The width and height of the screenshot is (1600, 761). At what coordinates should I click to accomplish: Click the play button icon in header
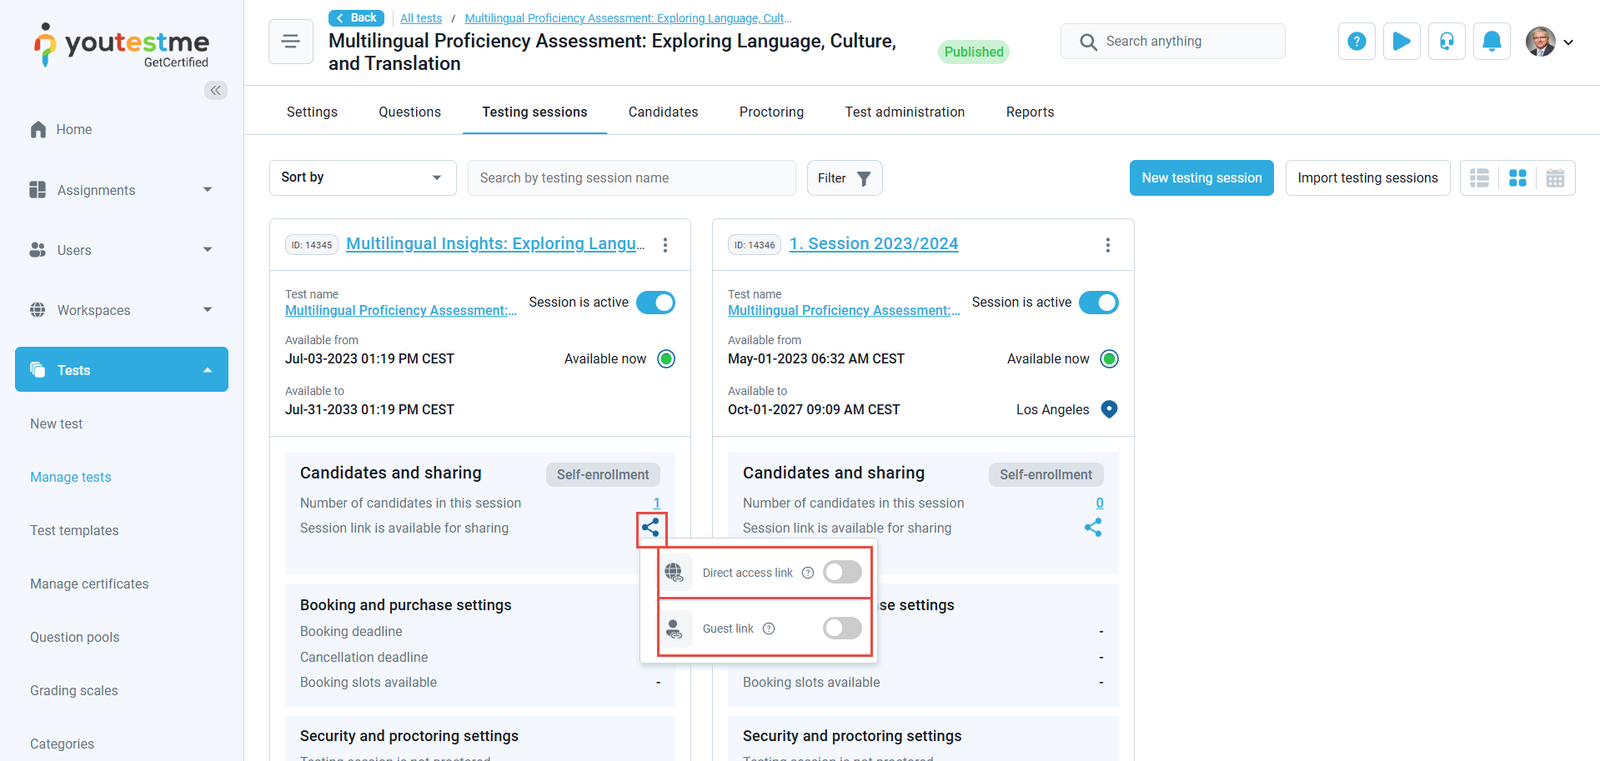coord(1401,41)
